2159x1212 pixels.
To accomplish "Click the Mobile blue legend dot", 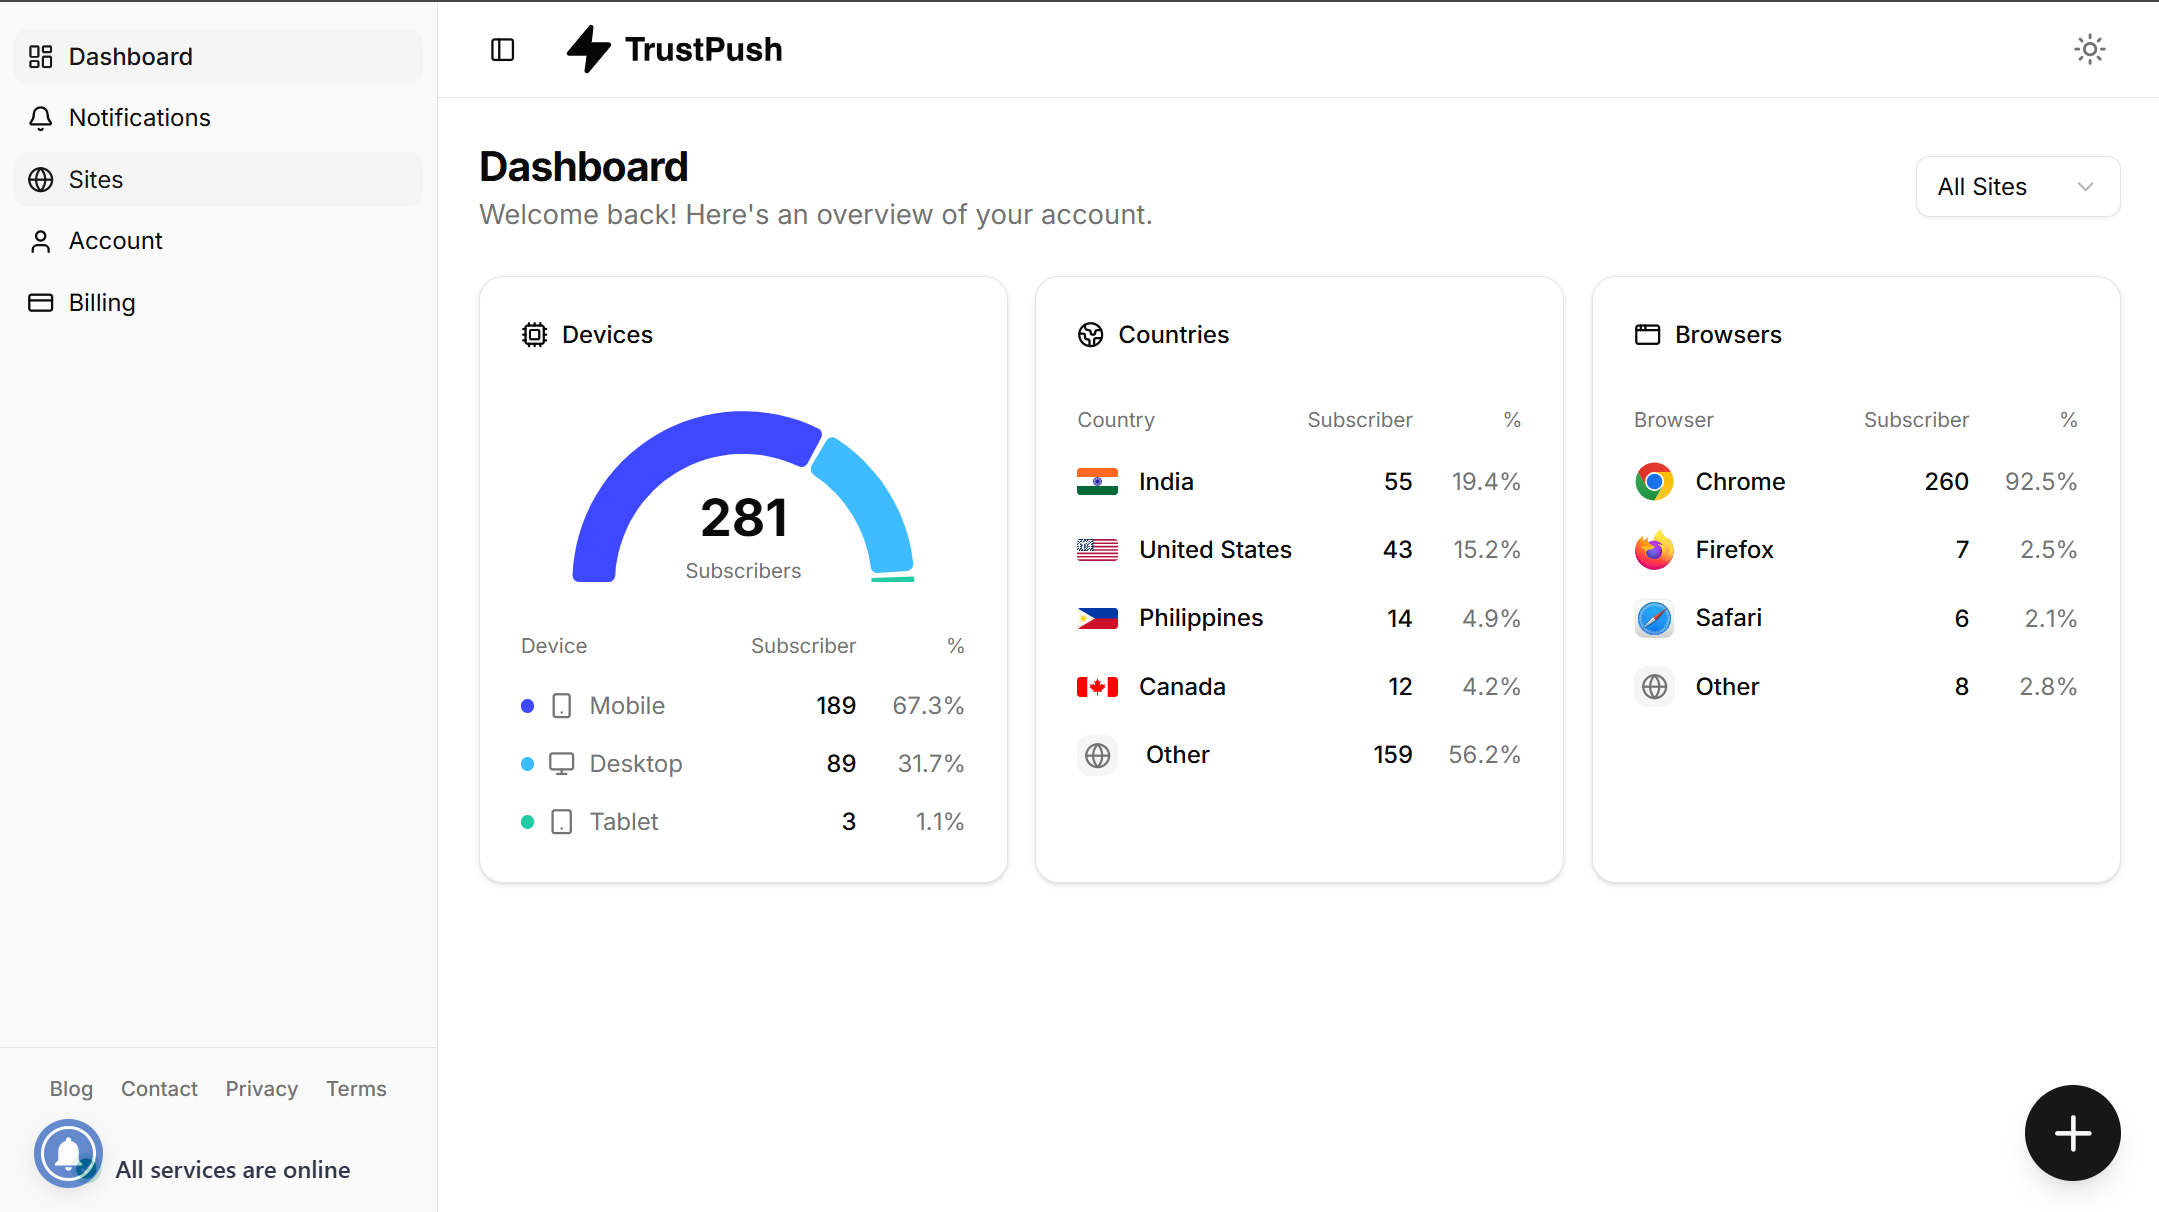I will (527, 706).
